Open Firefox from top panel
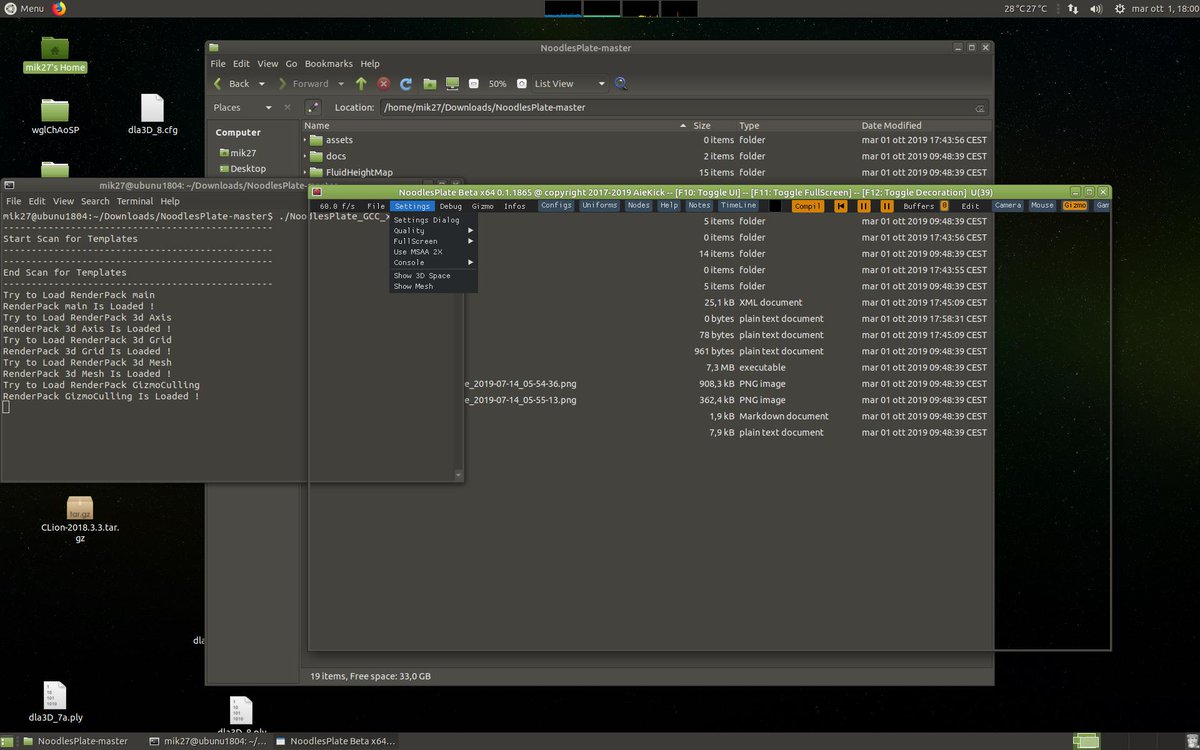Viewport: 1200px width, 750px height. point(59,8)
